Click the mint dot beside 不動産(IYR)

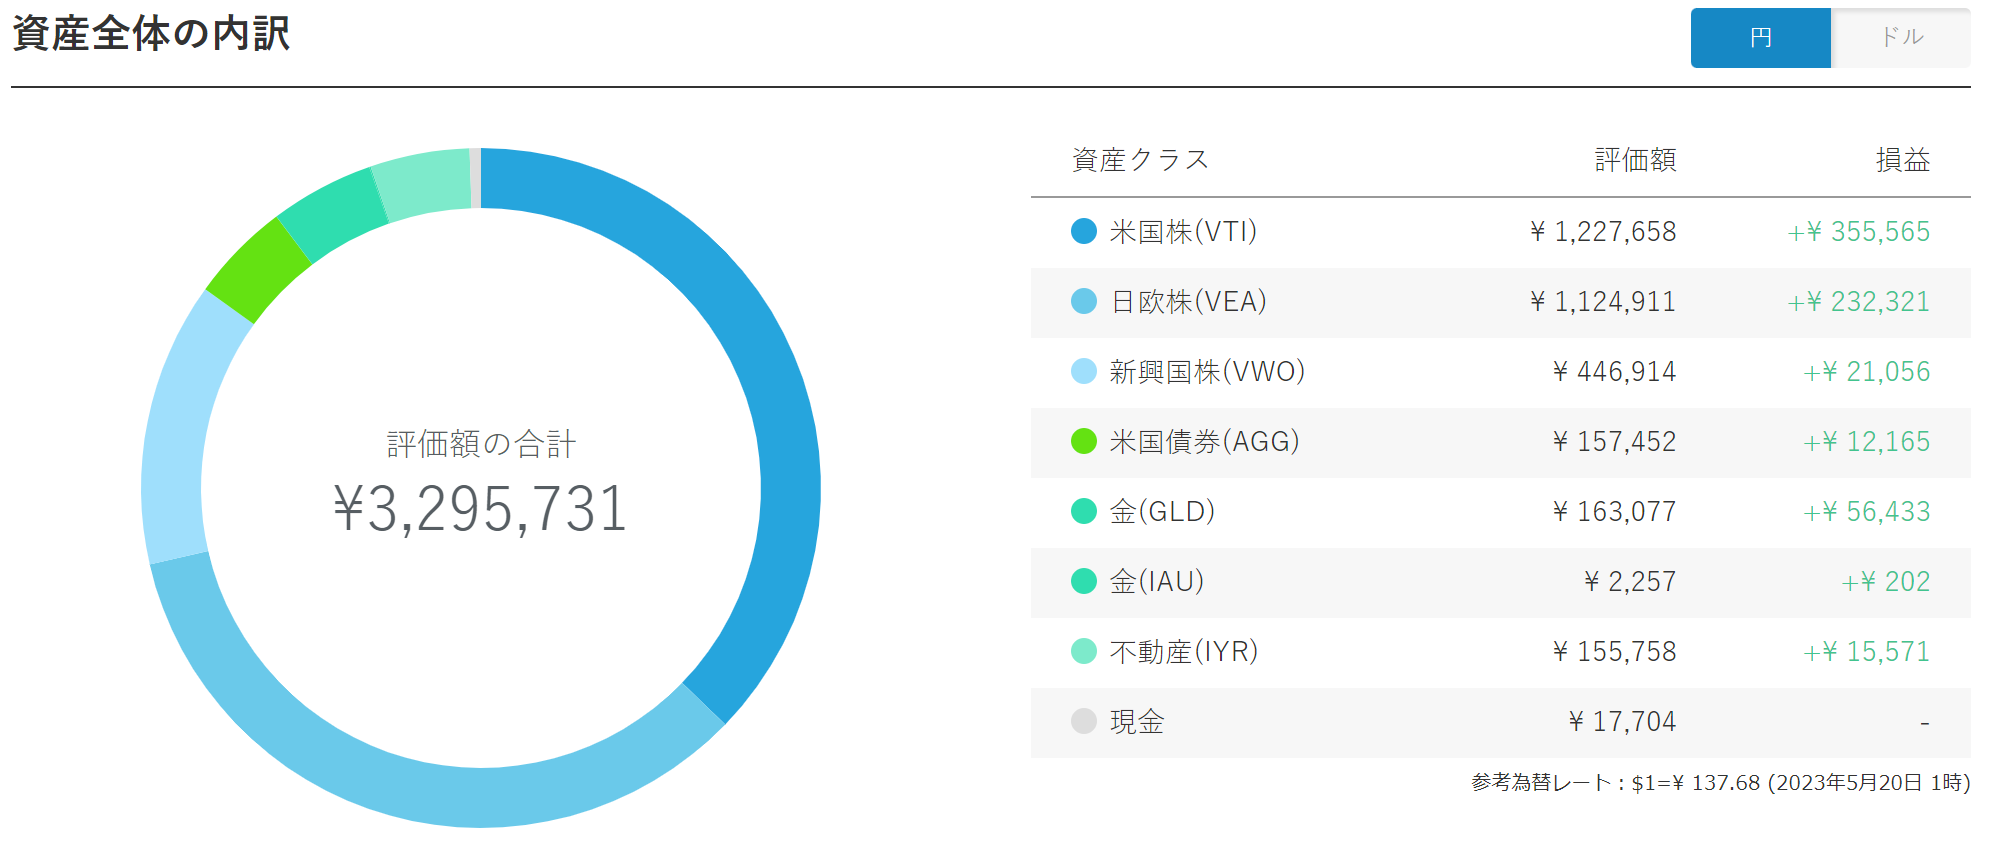point(1084,652)
